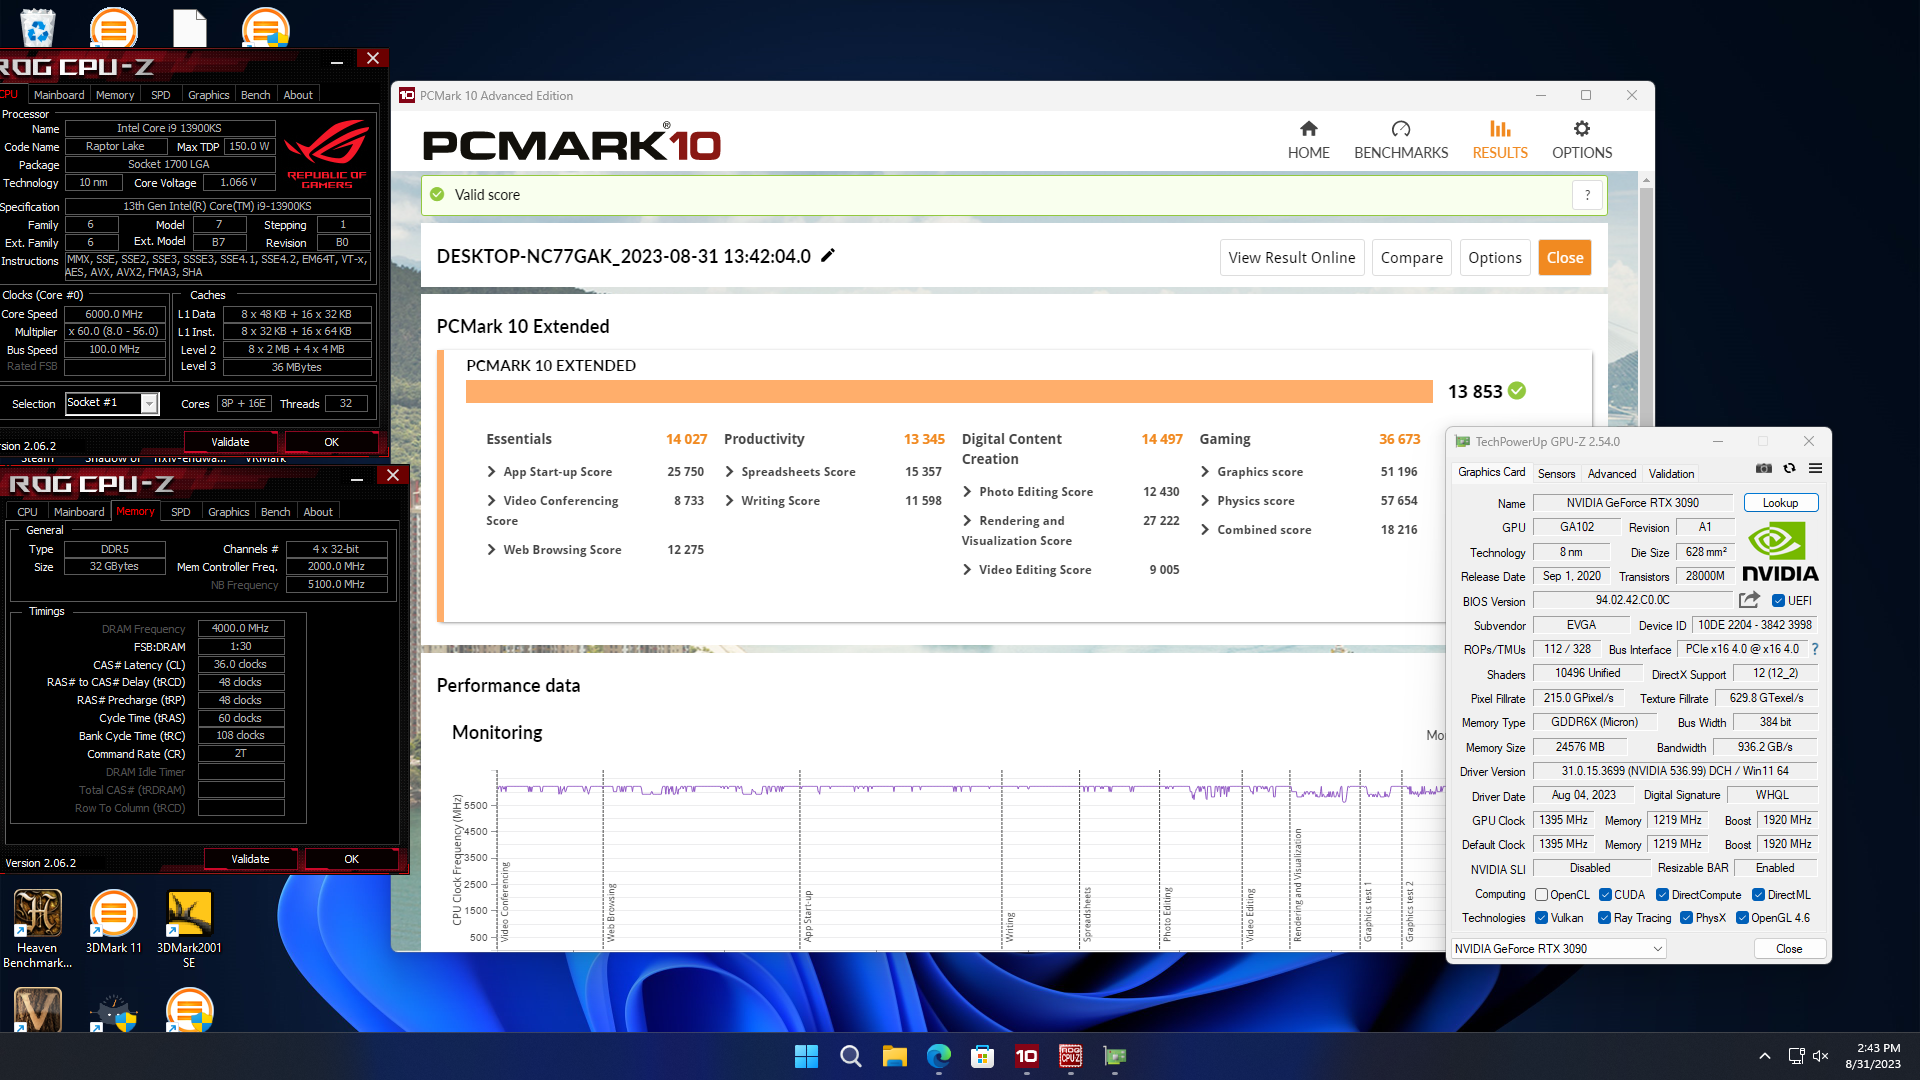Click the help question mark button
This screenshot has width=1920, height=1080.
point(1587,195)
